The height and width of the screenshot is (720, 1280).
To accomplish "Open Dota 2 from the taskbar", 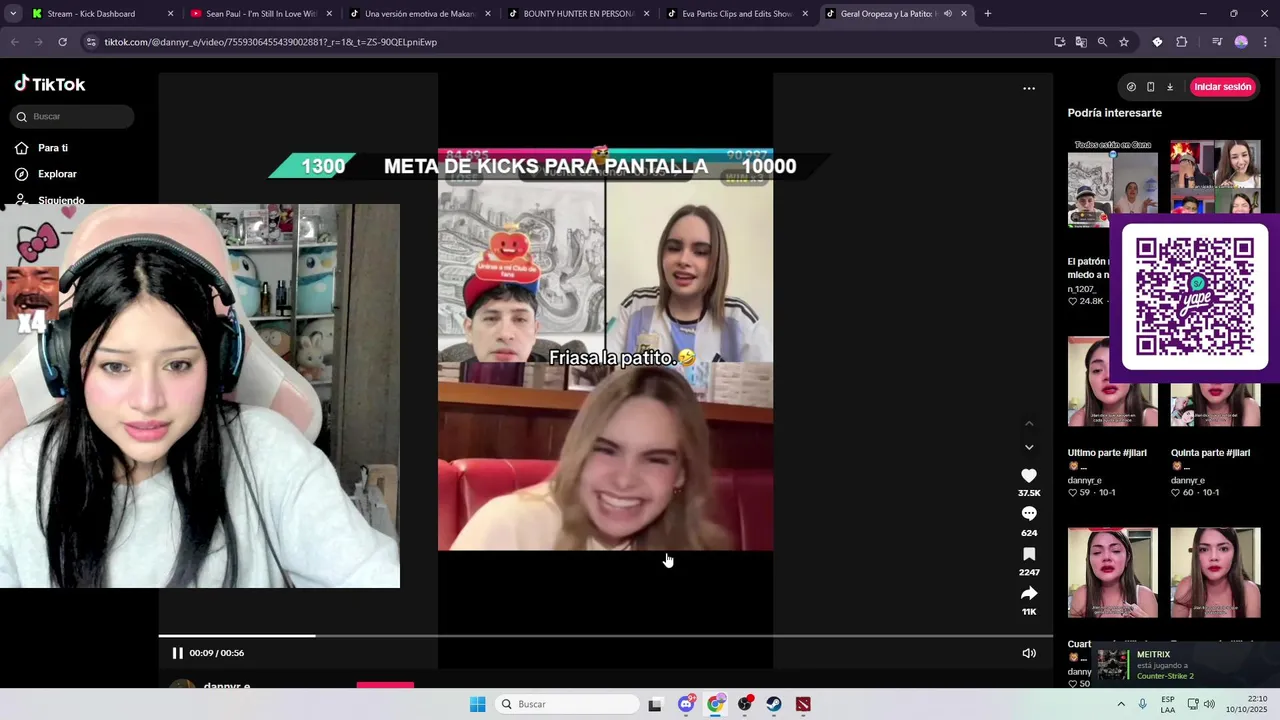I will pos(803,704).
